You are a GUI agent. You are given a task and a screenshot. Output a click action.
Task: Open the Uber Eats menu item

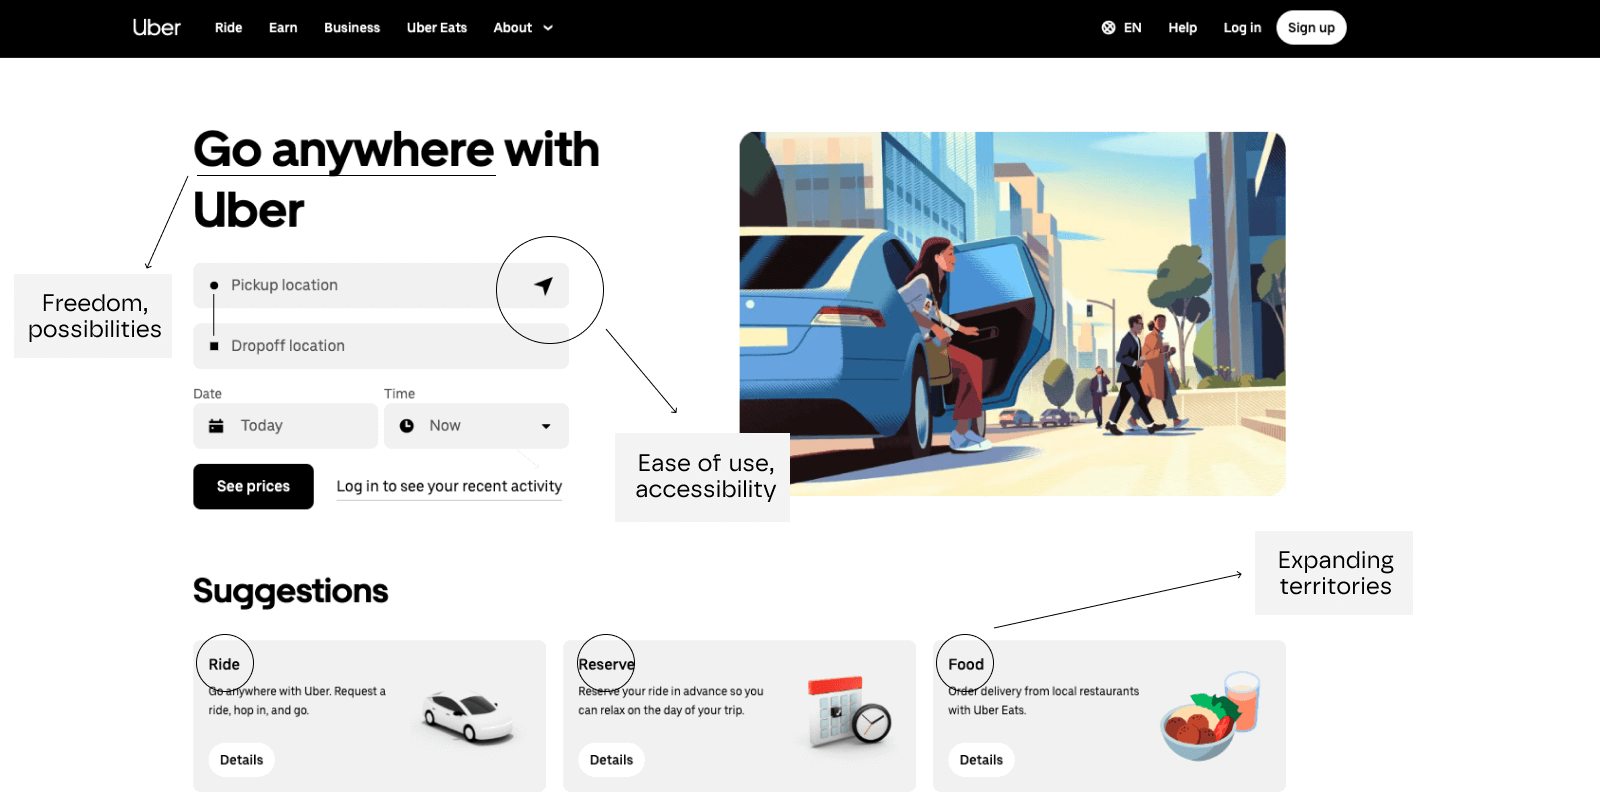point(437,28)
